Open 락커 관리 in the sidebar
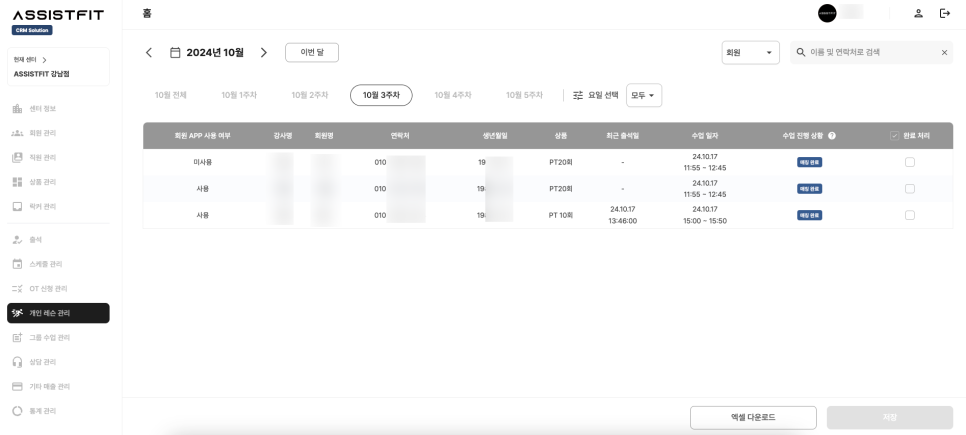 coord(41,206)
